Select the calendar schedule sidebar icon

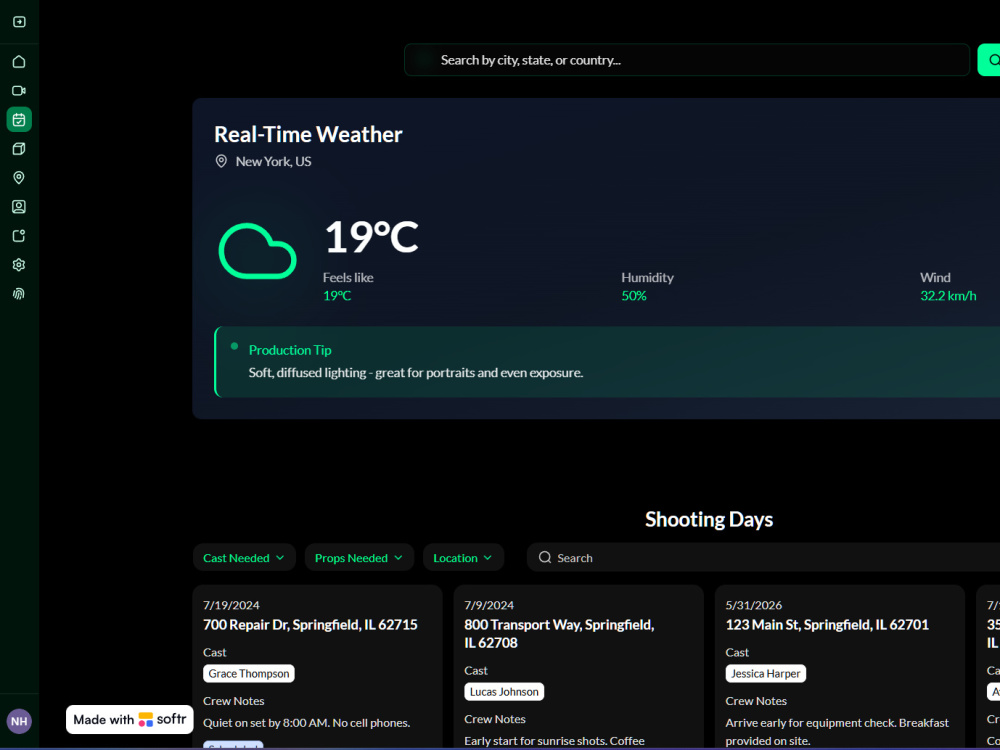(19, 119)
